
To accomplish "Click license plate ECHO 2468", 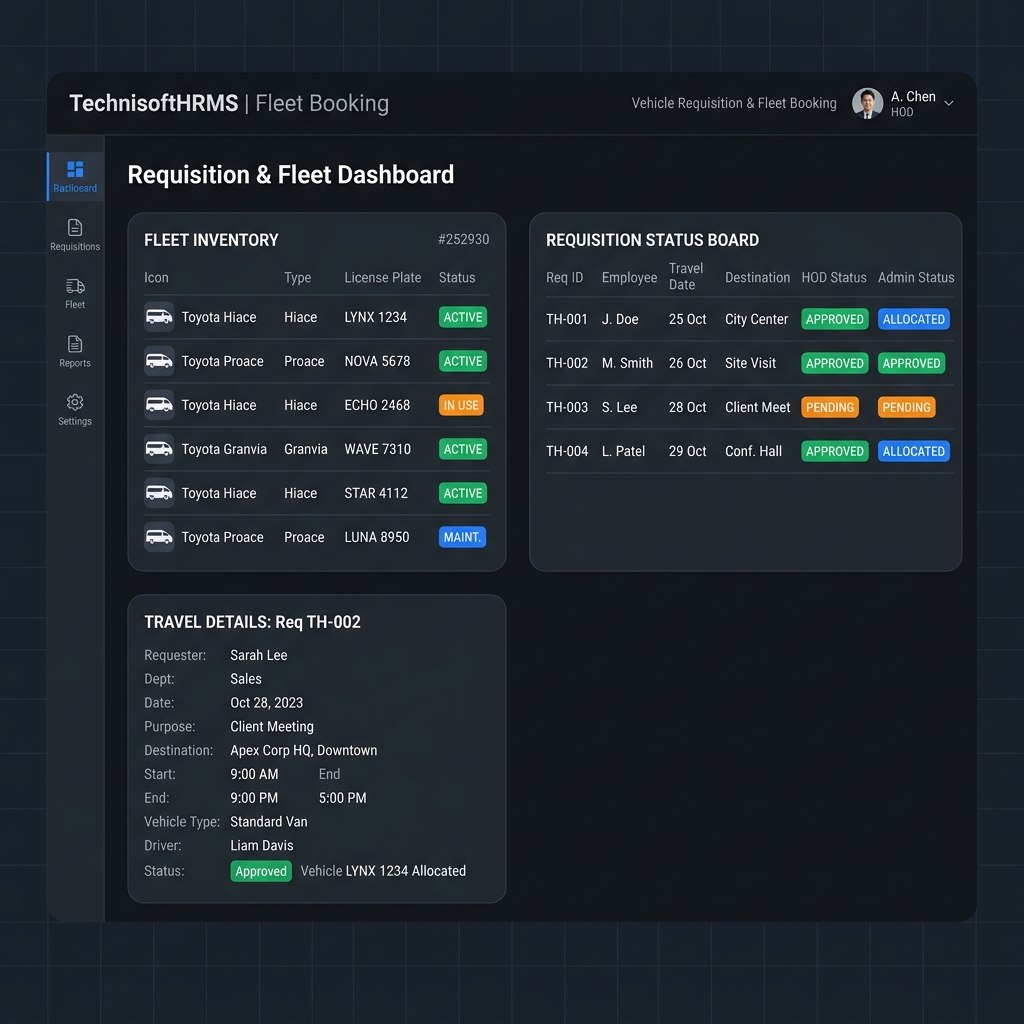I will pos(377,405).
